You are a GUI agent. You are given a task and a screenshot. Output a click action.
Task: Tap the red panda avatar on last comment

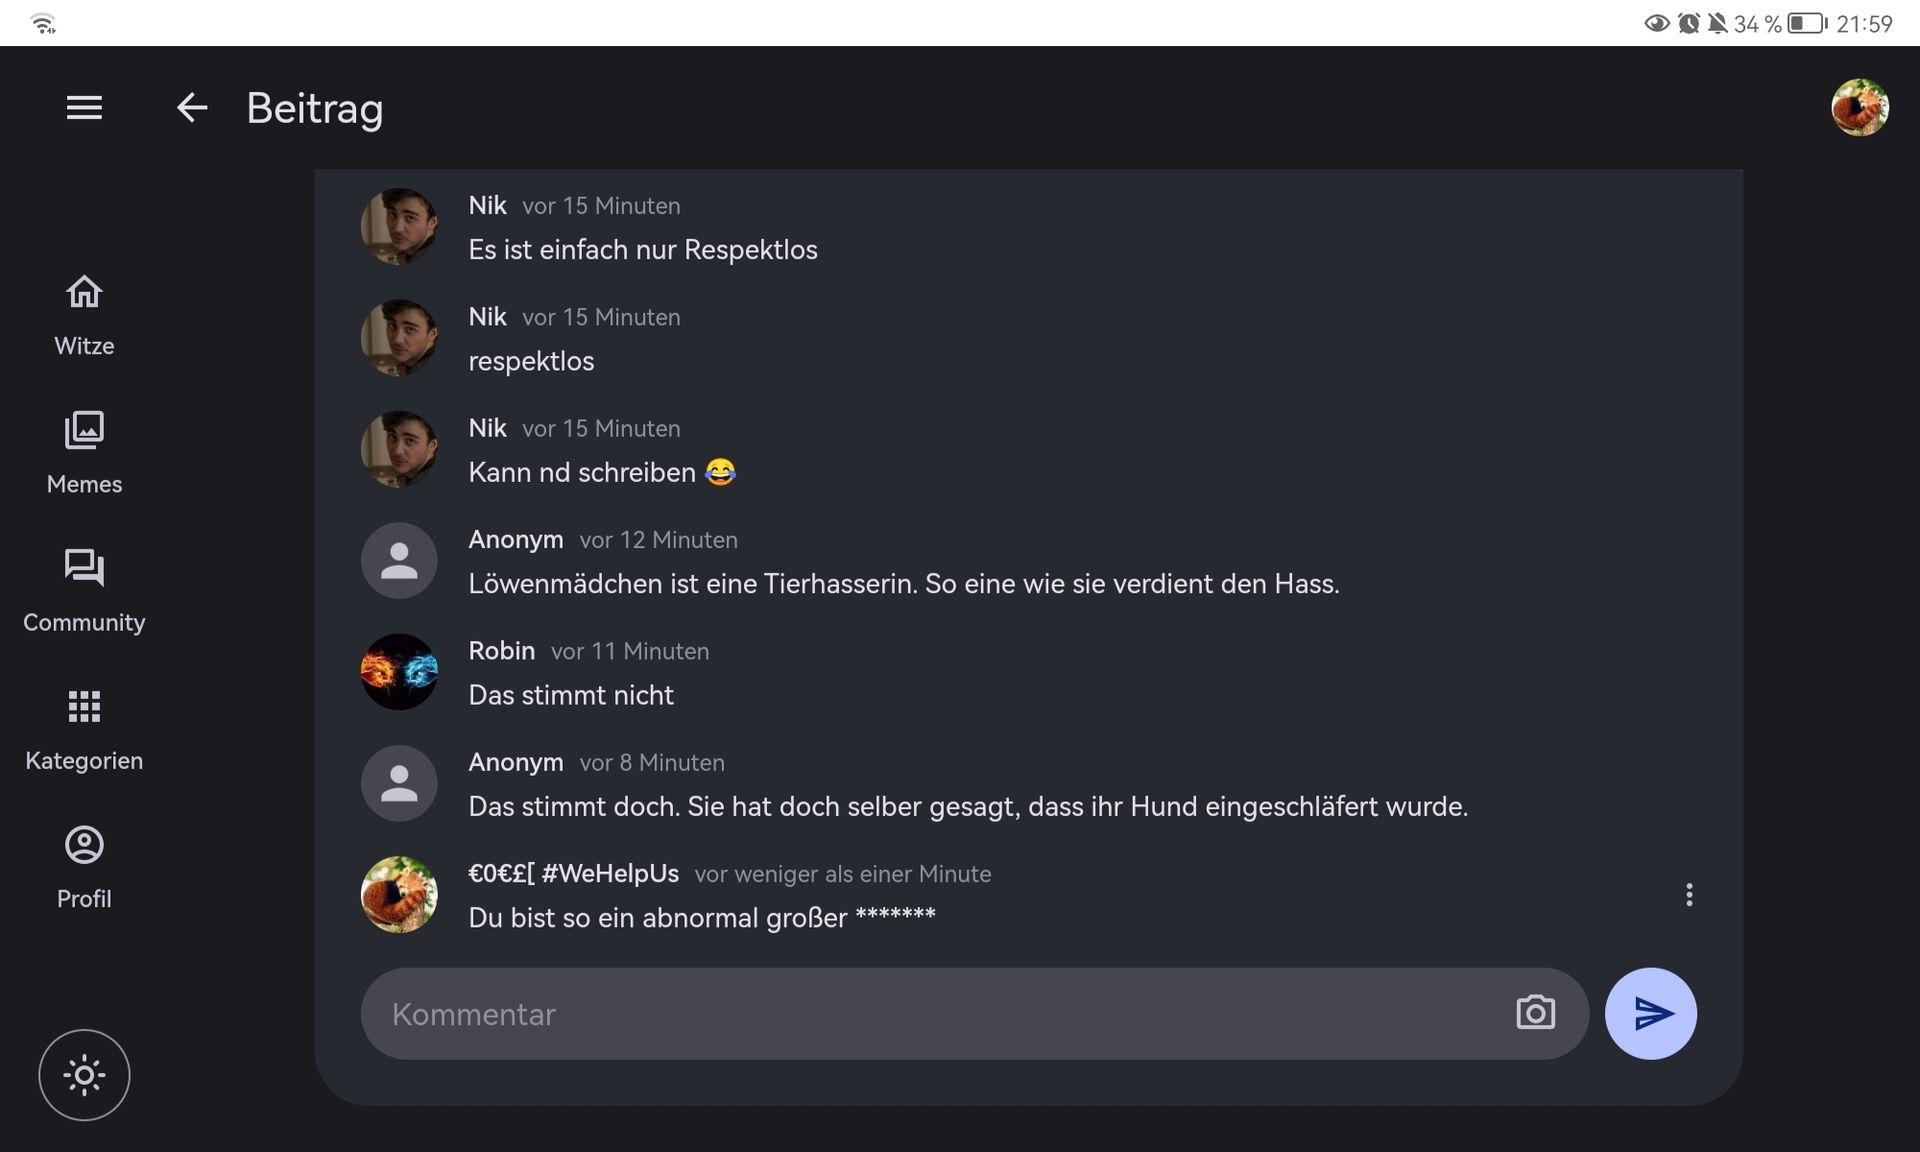pos(399,895)
